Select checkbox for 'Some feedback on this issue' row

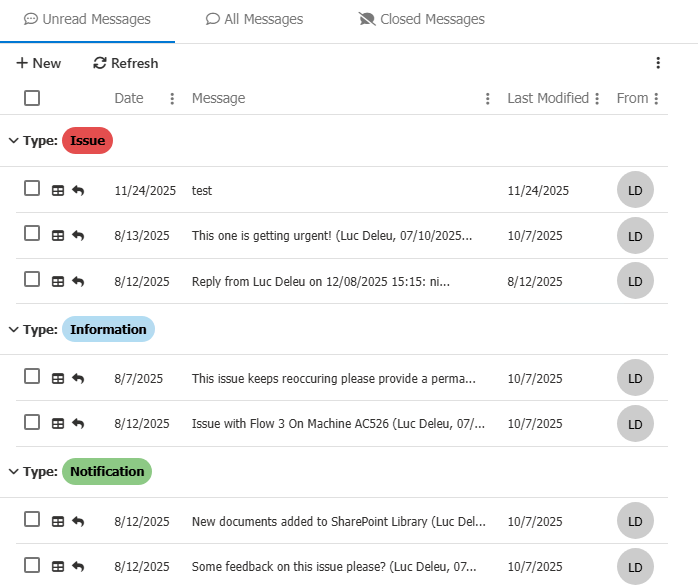pos(32,565)
